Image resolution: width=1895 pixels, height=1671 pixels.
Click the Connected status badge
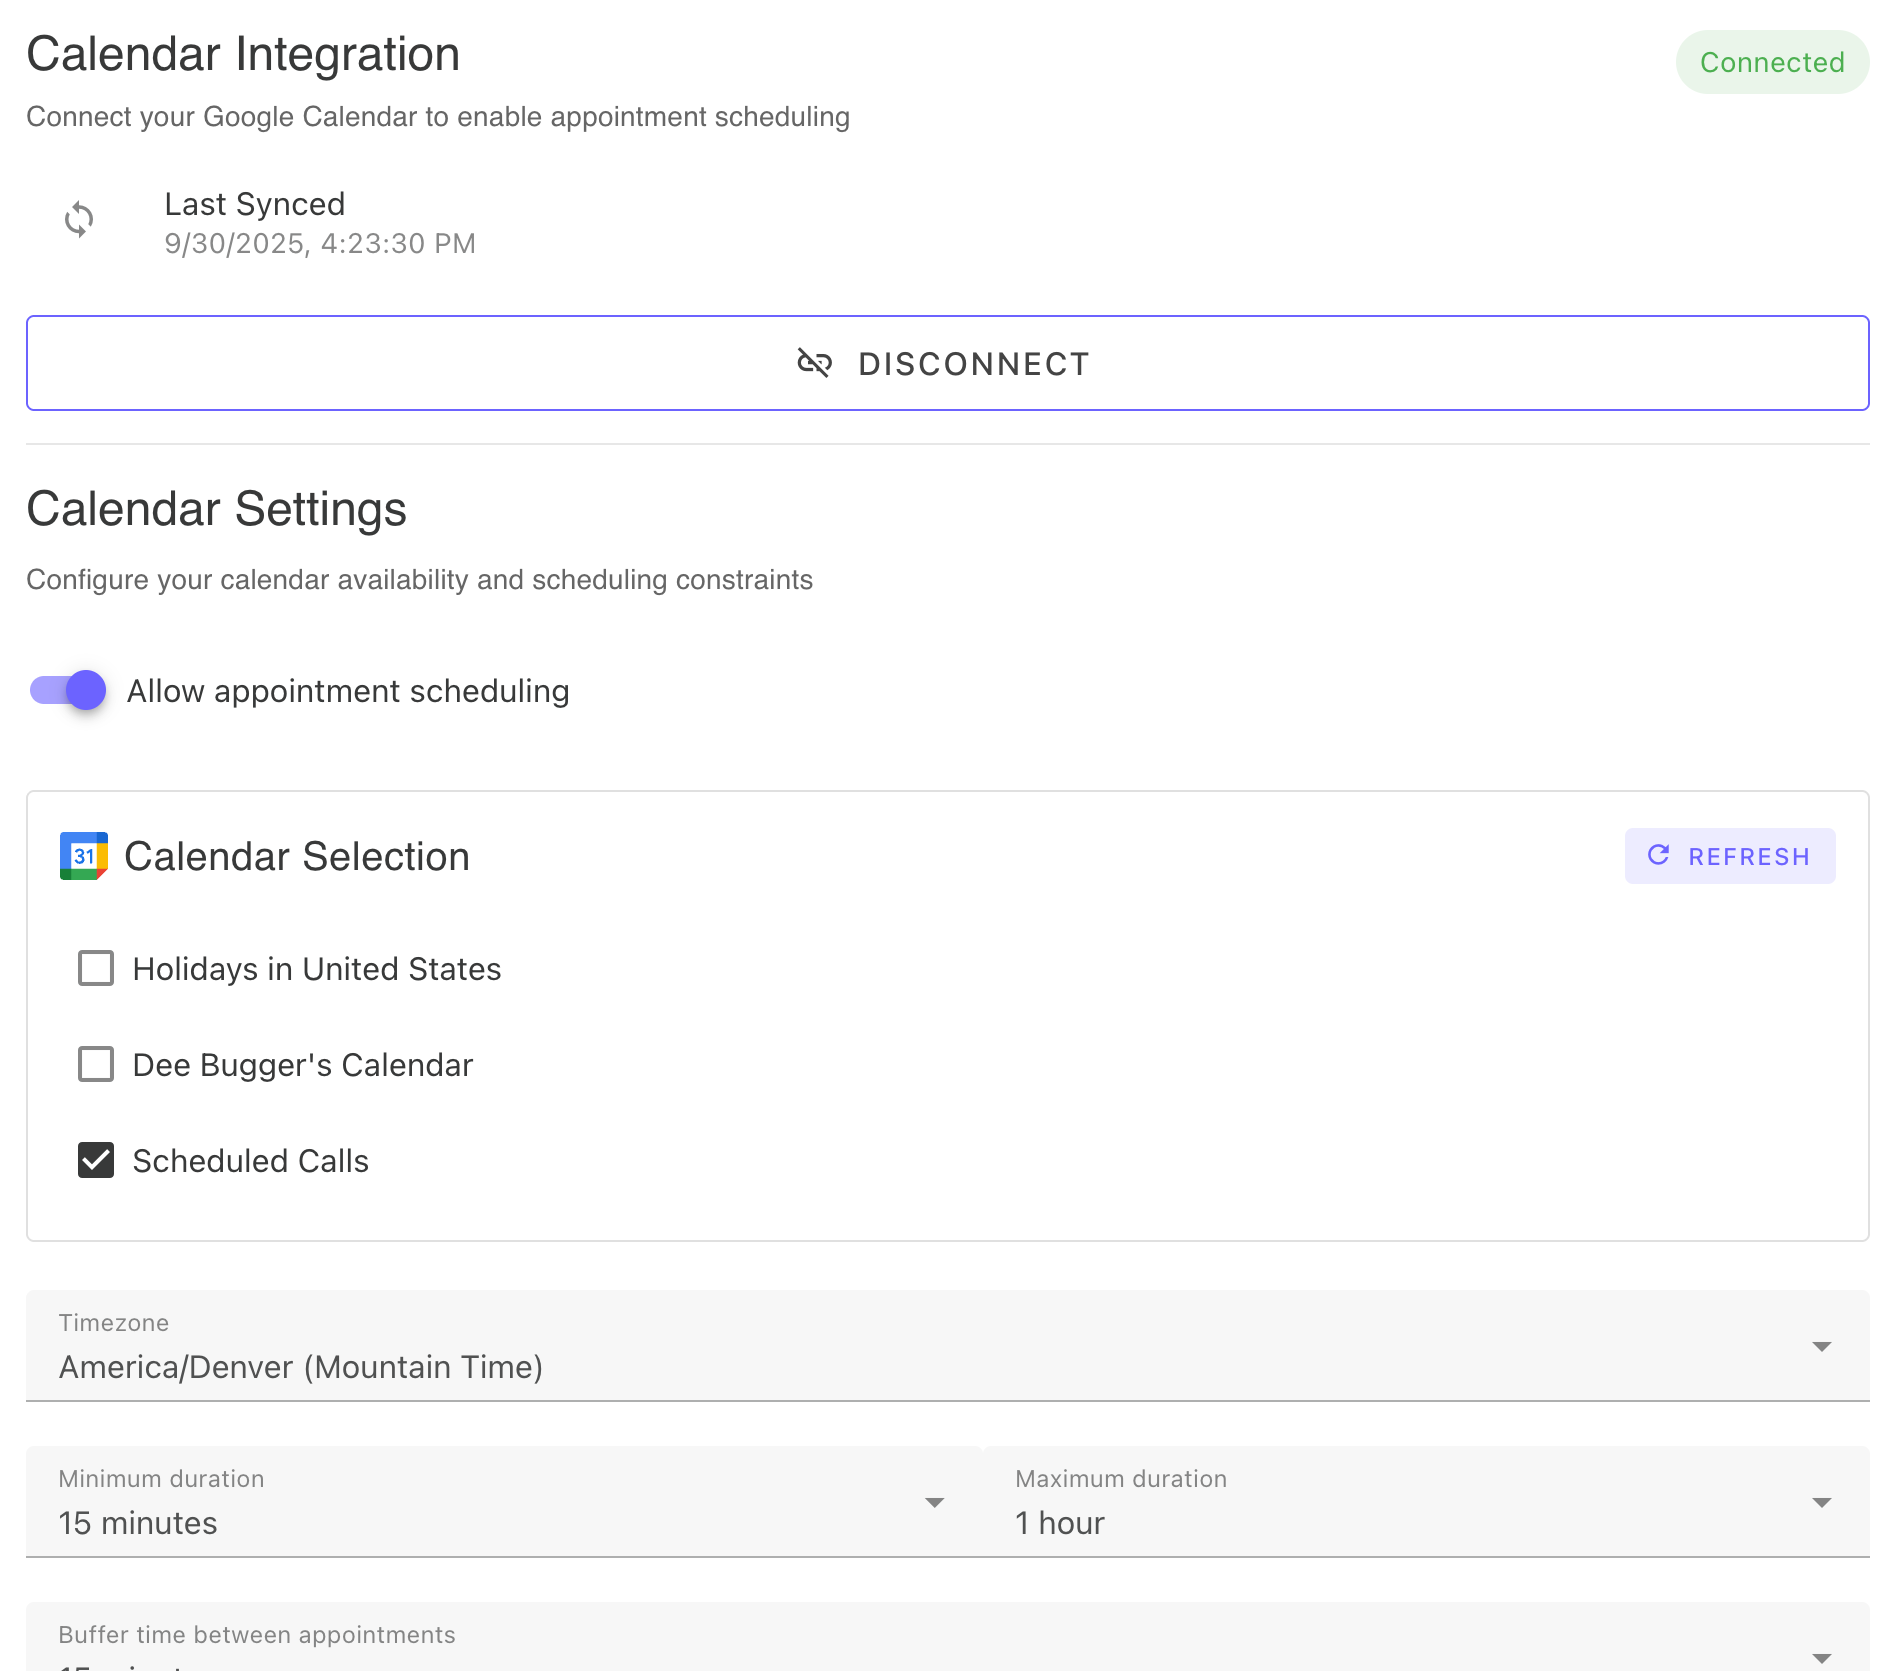point(1772,62)
